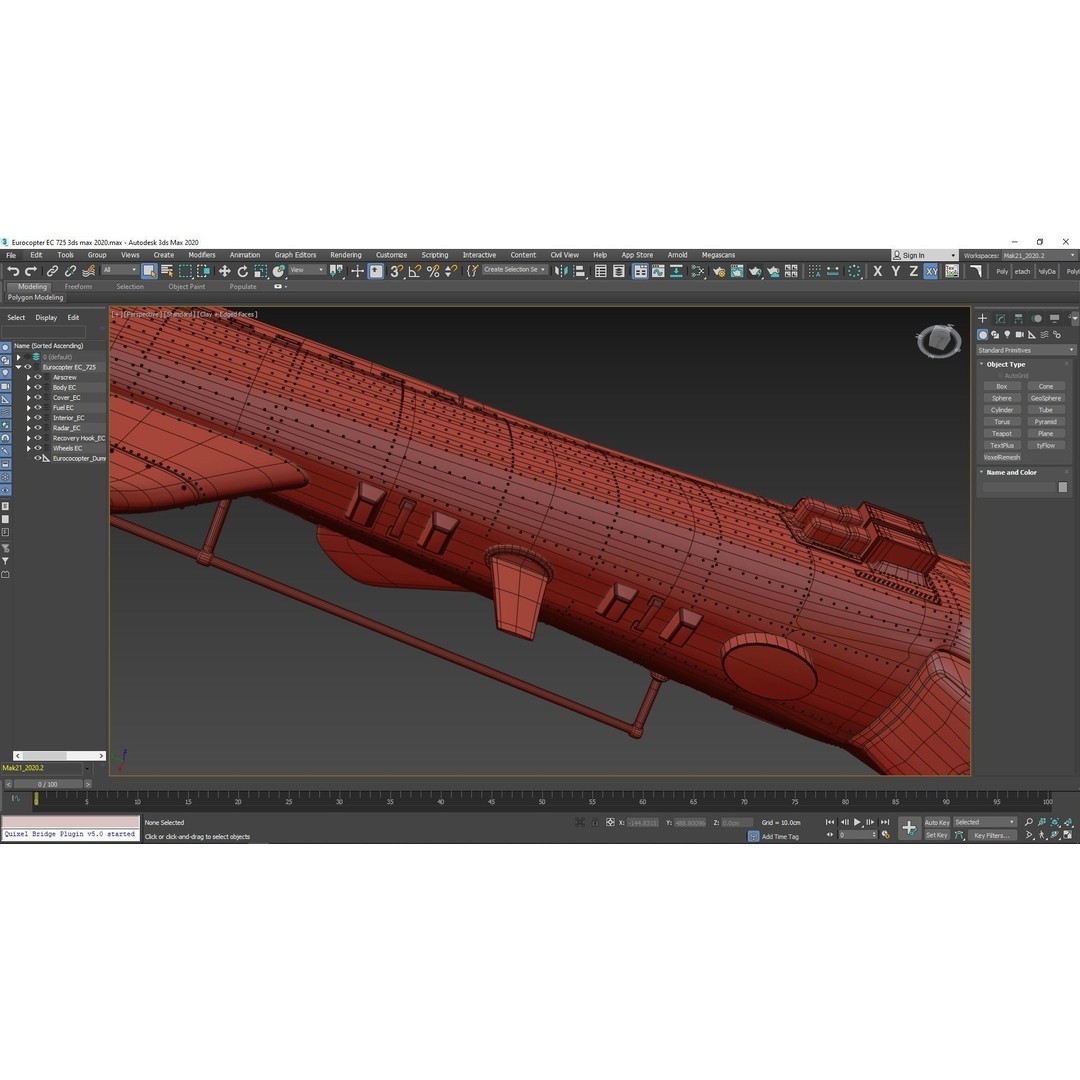Open the selection filter All dropdown
The height and width of the screenshot is (1080, 1080).
[x=120, y=270]
